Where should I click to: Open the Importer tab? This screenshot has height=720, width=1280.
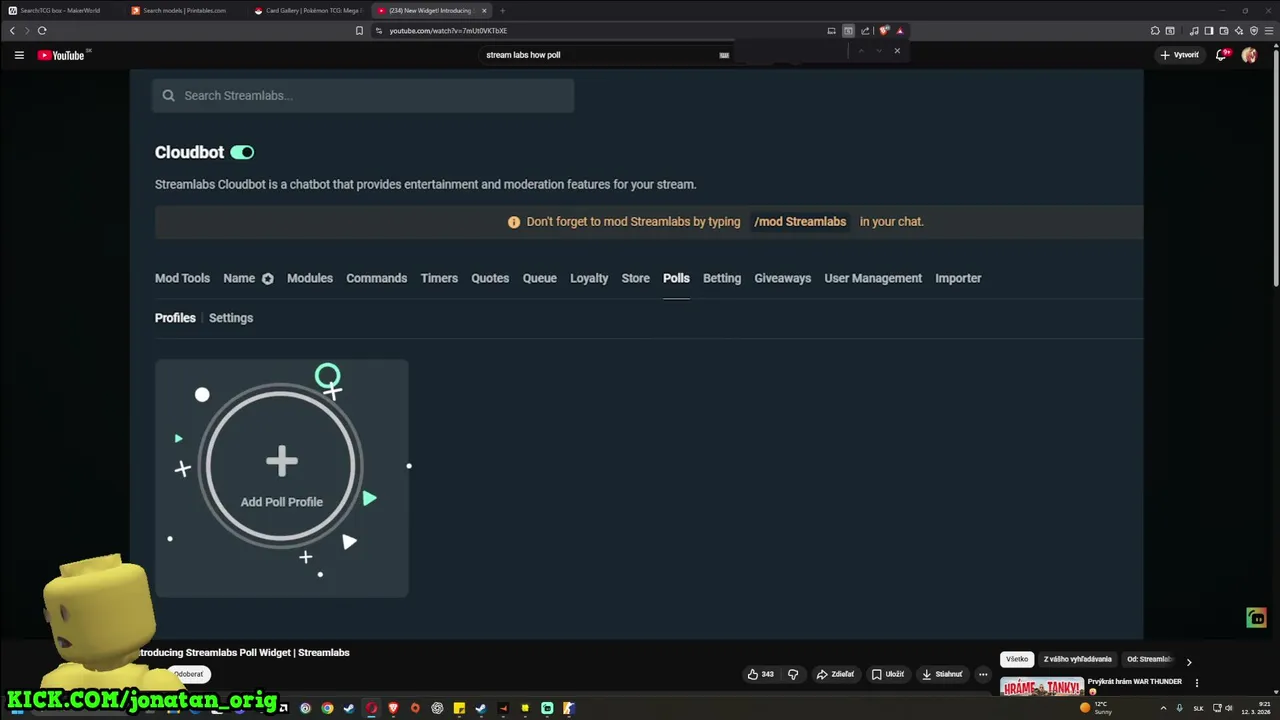pyautogui.click(x=958, y=278)
